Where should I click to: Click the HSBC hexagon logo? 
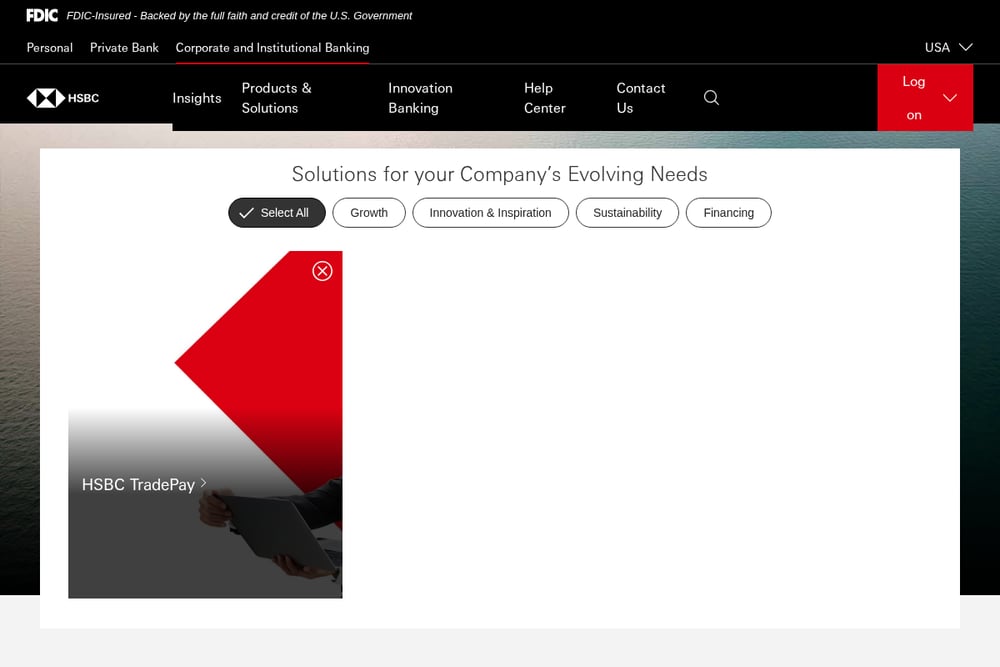coord(45,98)
